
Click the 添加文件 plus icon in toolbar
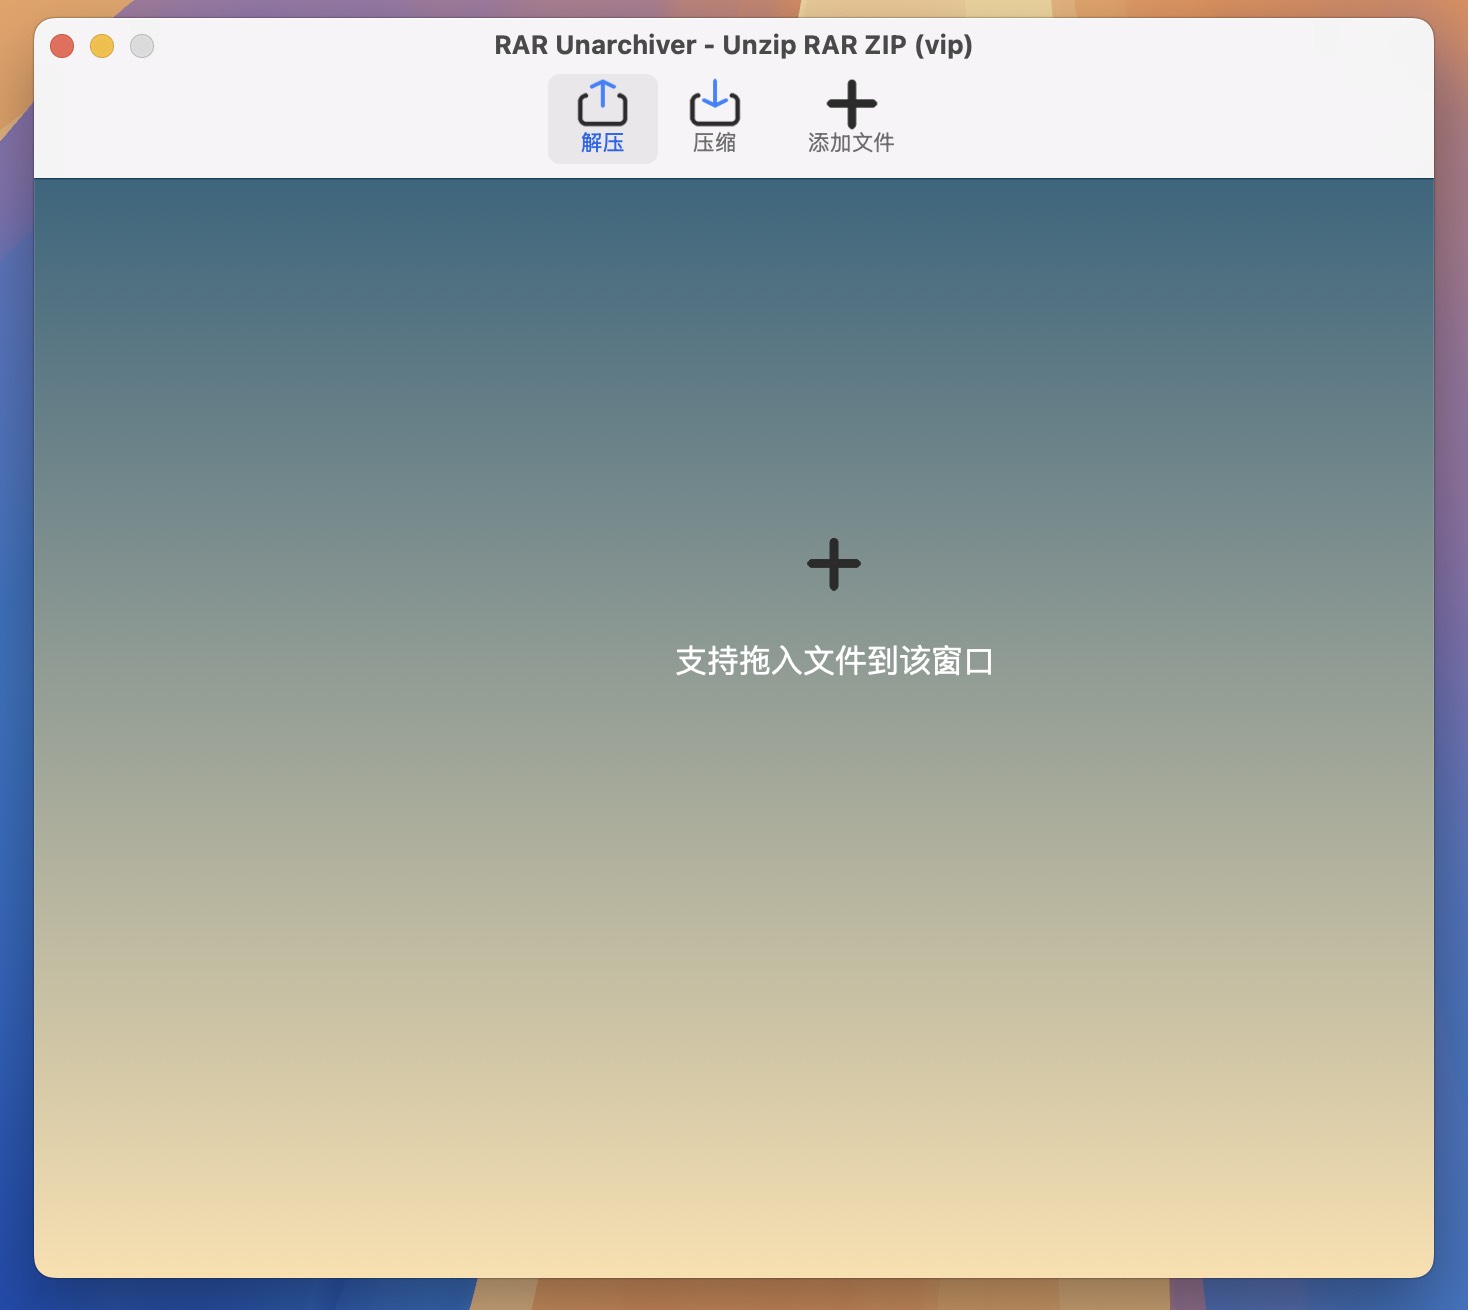[x=851, y=104]
